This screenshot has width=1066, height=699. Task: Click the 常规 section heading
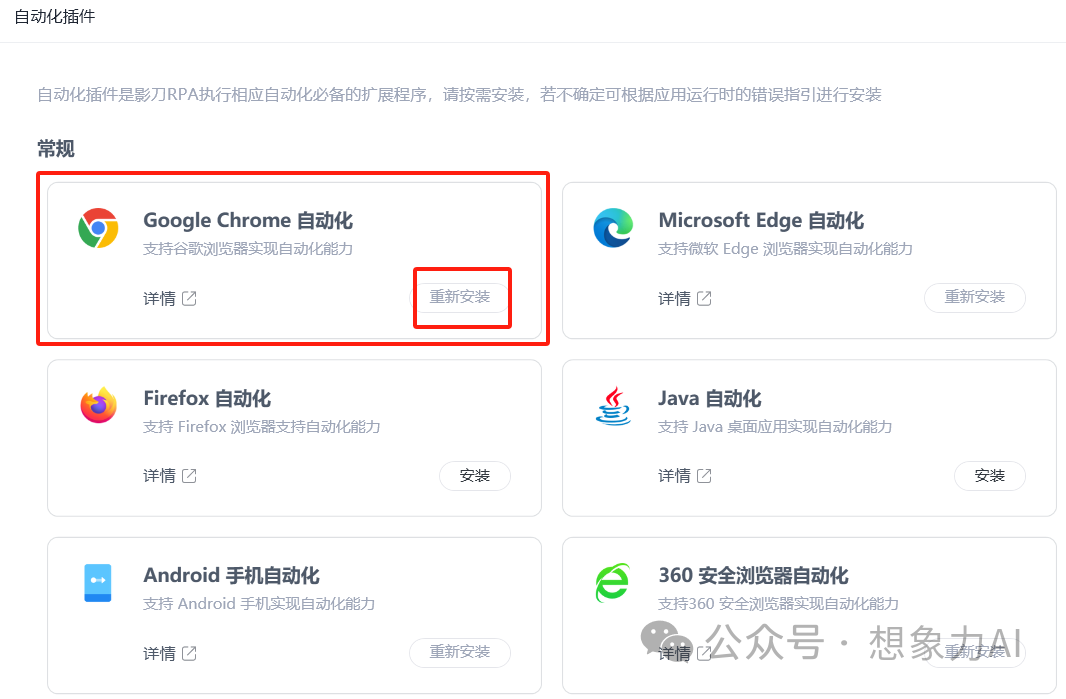tap(56, 148)
